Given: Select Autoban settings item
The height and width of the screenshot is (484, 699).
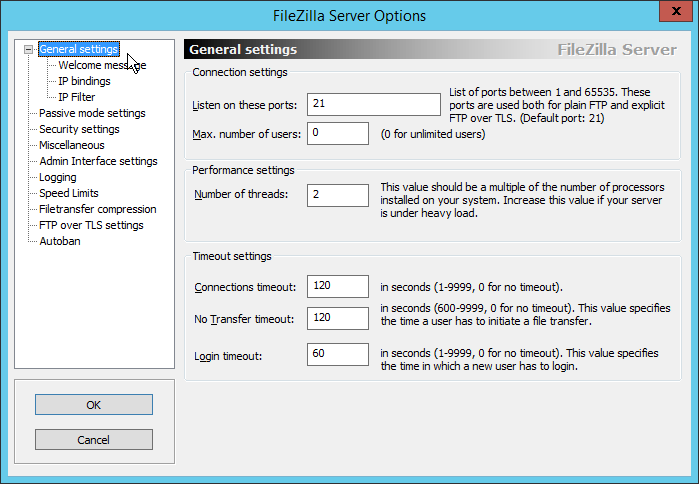Looking at the screenshot, I should pyautogui.click(x=60, y=242).
